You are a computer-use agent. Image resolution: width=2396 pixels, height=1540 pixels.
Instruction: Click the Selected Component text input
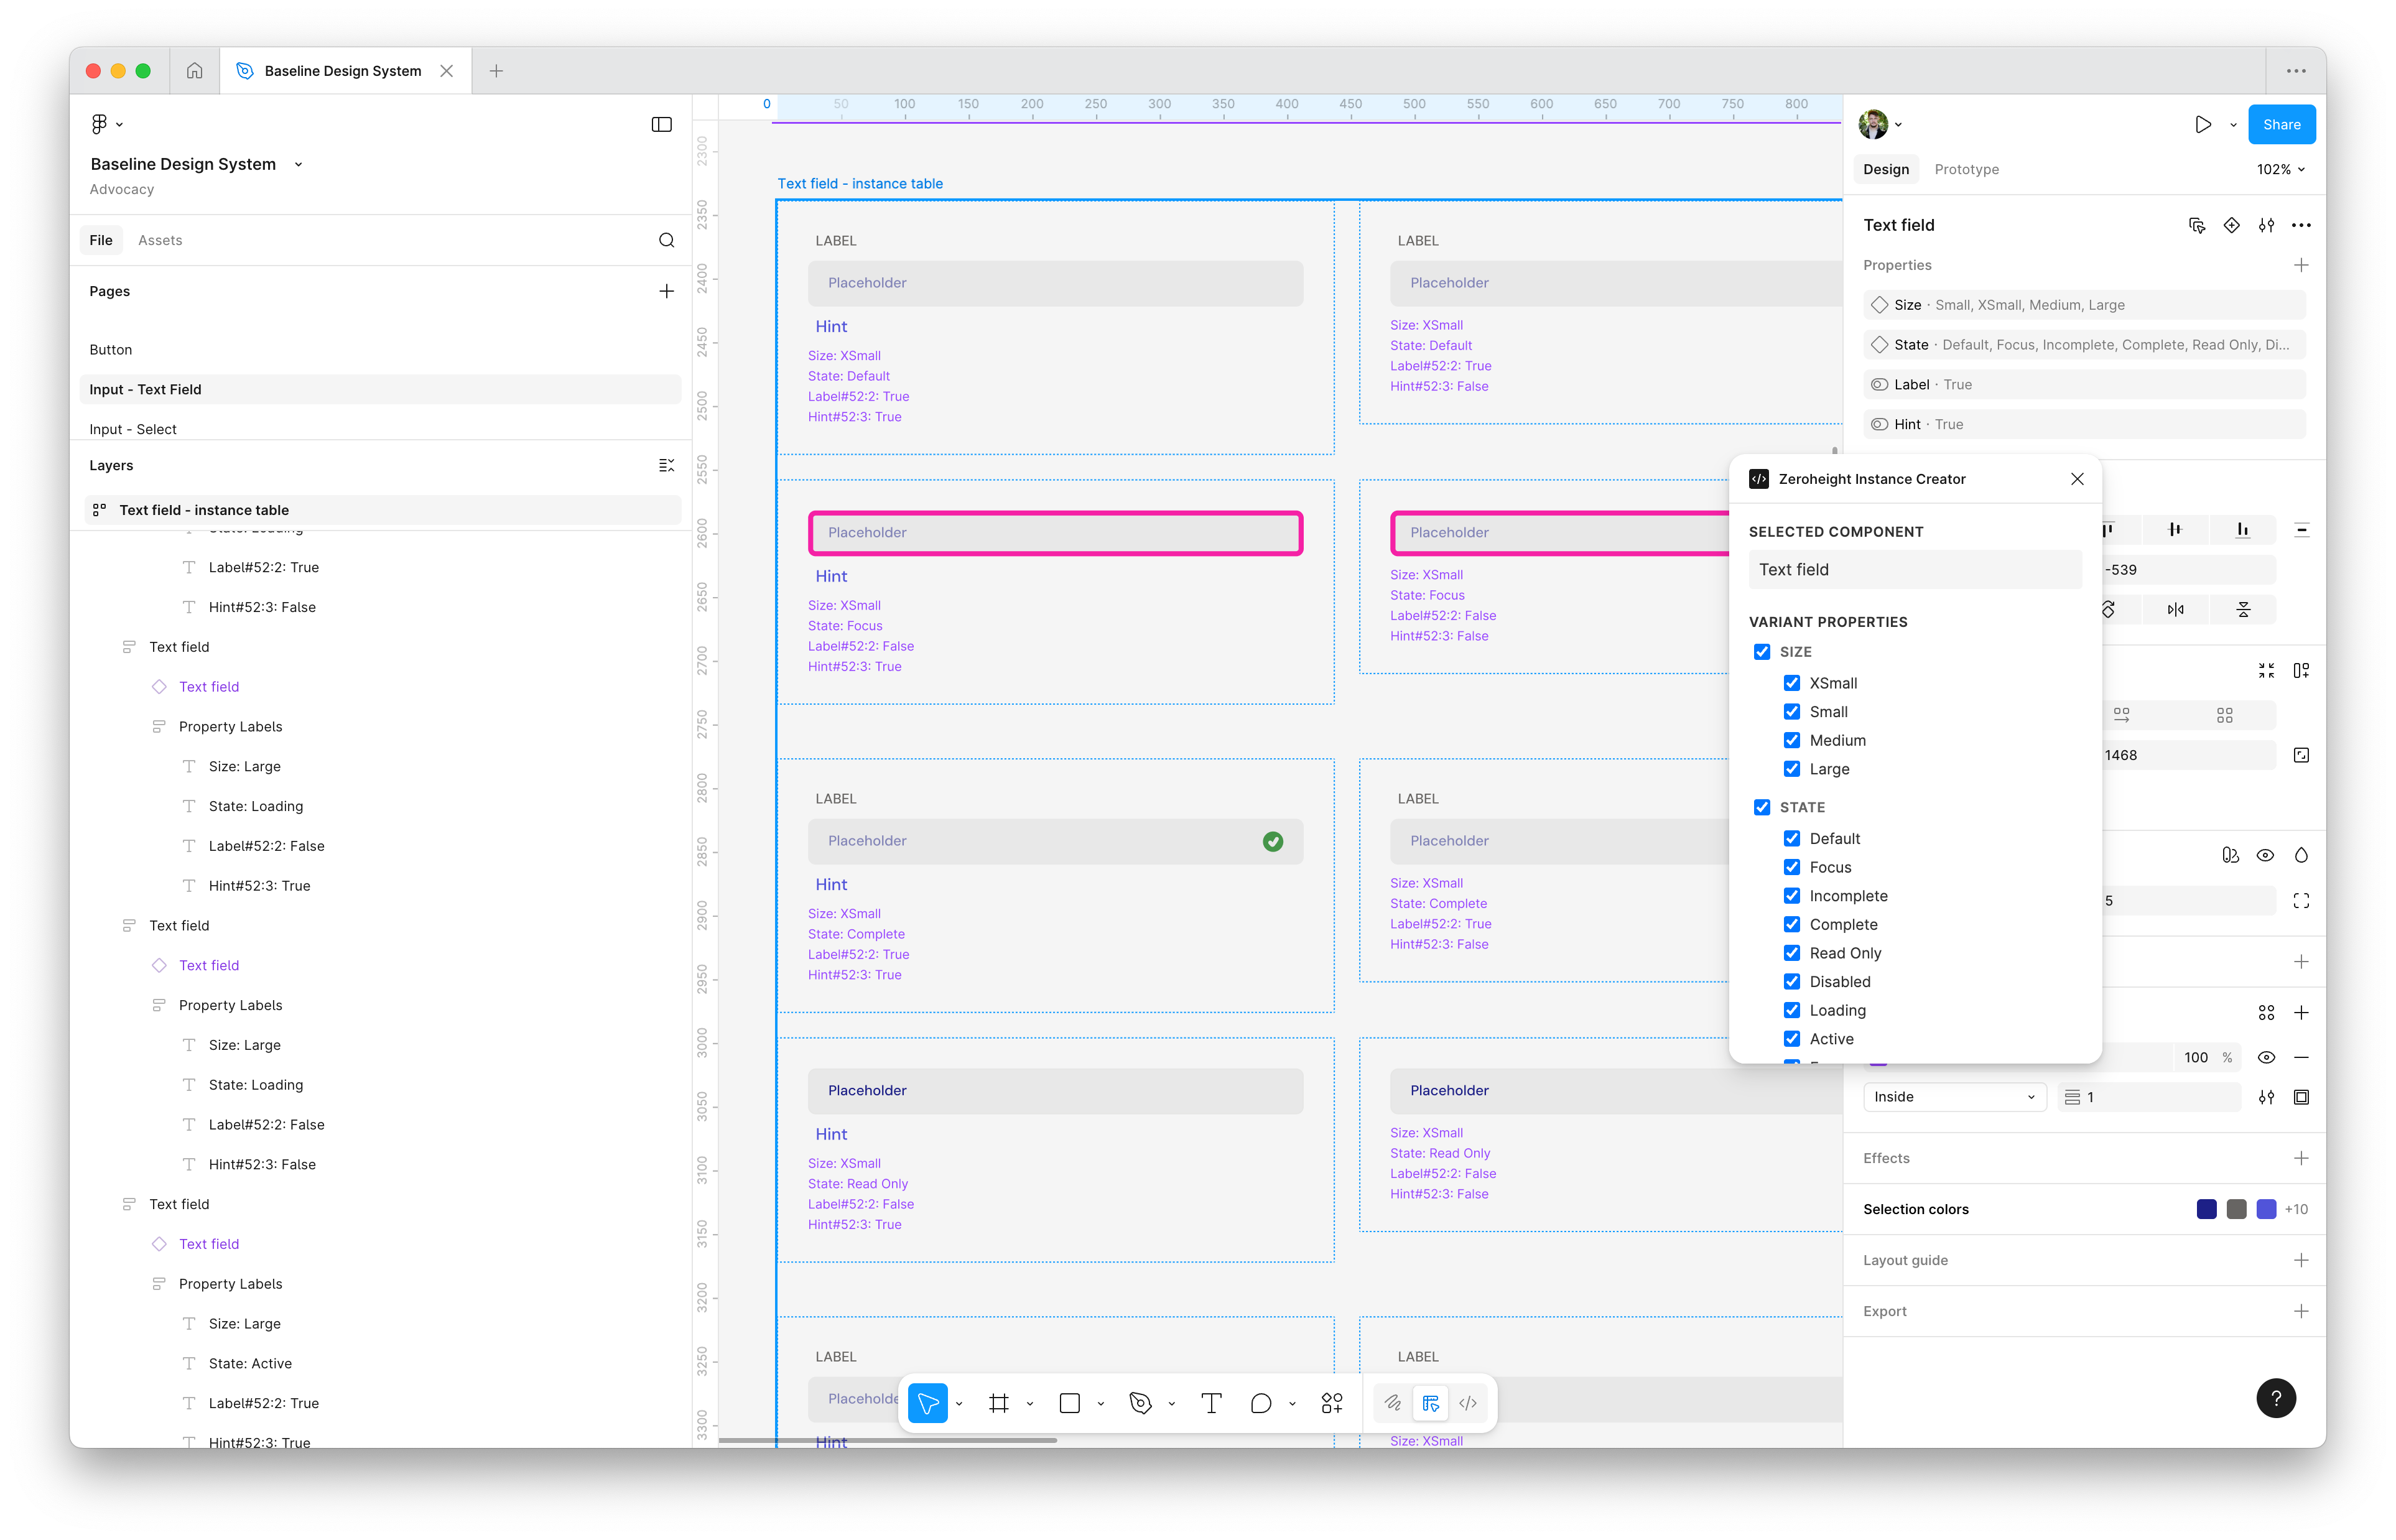pyautogui.click(x=1914, y=569)
